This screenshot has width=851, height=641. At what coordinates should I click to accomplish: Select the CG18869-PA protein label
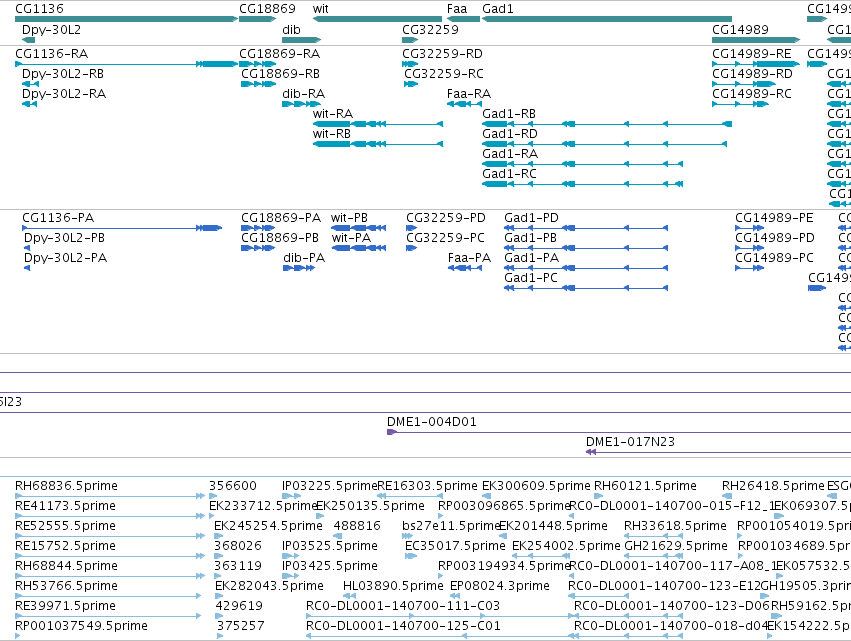click(x=281, y=218)
